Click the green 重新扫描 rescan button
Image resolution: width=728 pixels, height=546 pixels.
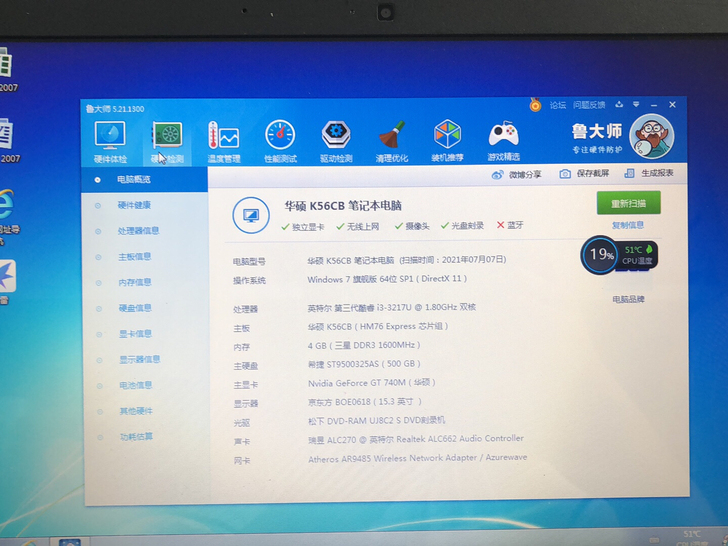pos(629,203)
